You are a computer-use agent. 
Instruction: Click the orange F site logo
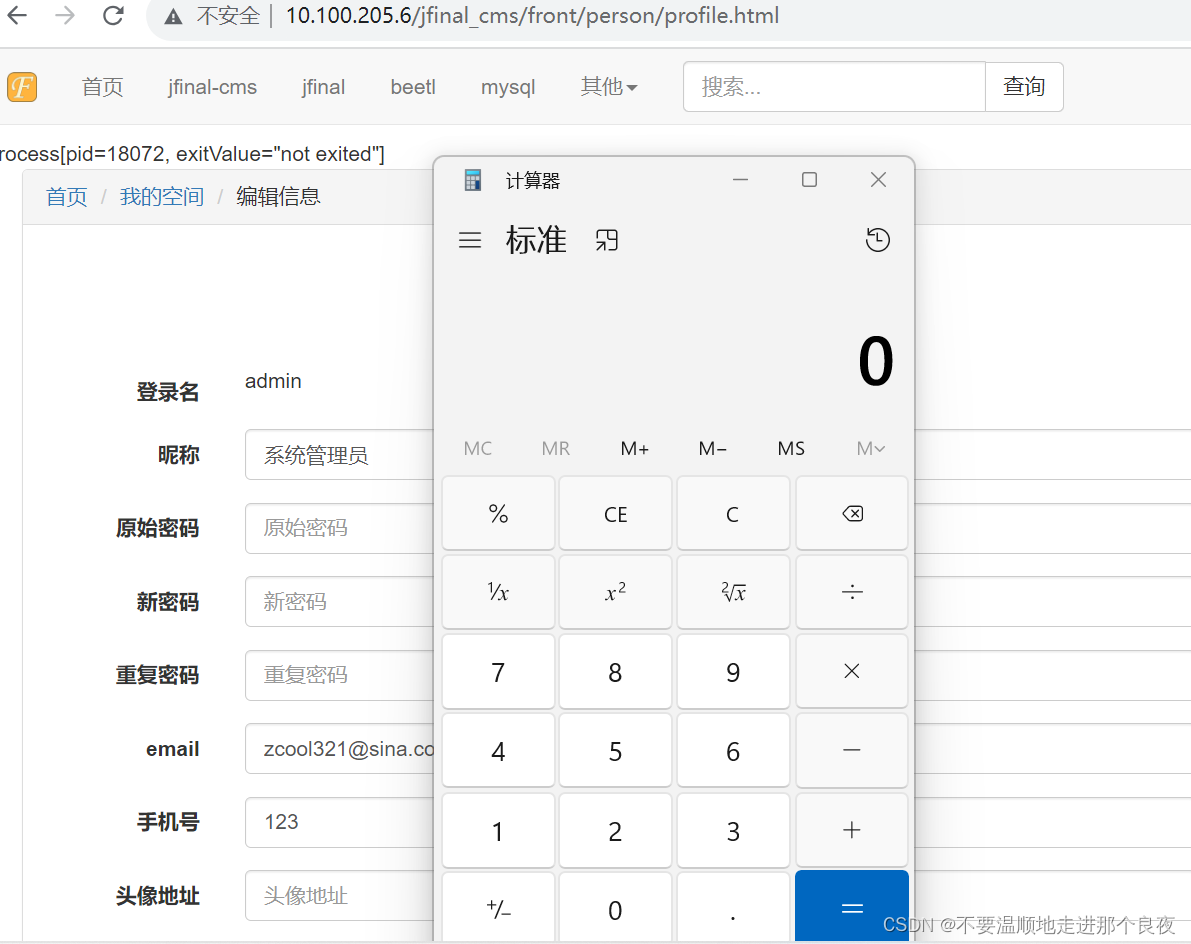coord(22,87)
